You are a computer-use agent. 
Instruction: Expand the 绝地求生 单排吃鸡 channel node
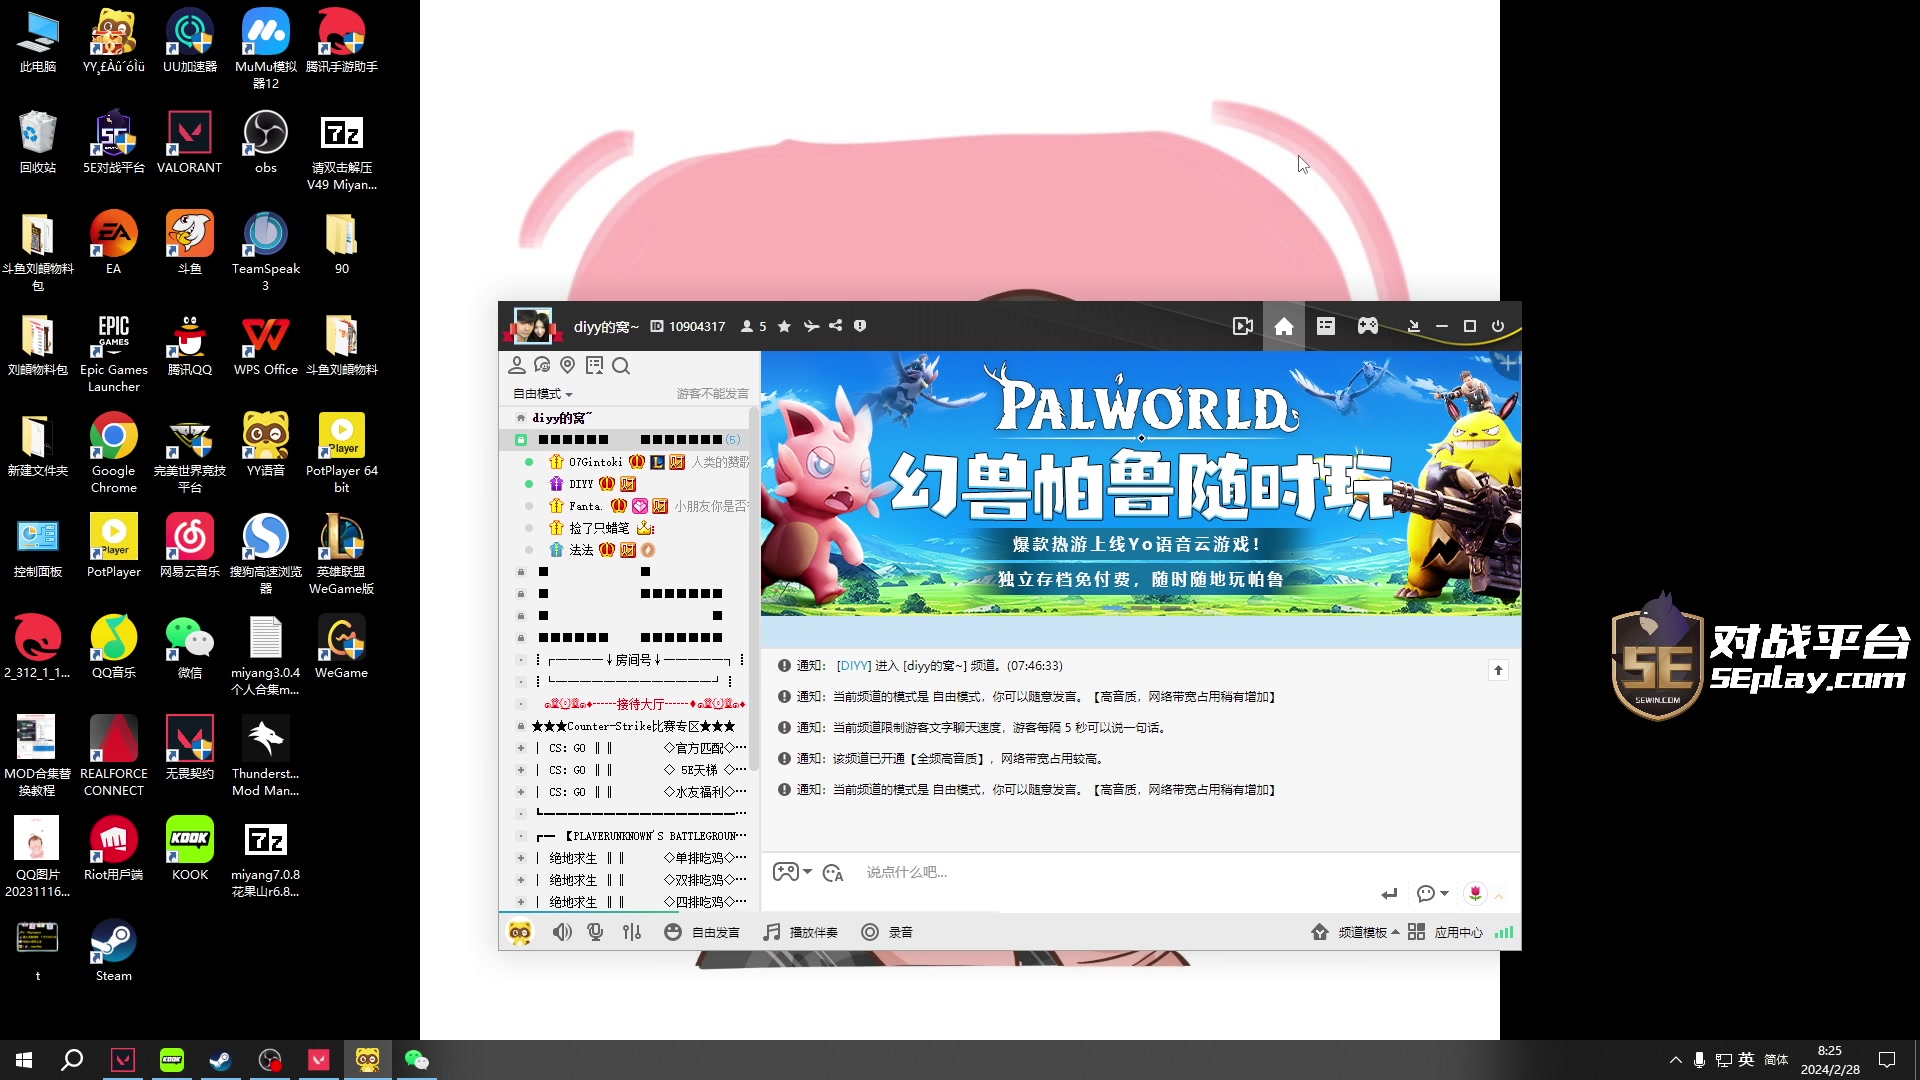pyautogui.click(x=521, y=858)
